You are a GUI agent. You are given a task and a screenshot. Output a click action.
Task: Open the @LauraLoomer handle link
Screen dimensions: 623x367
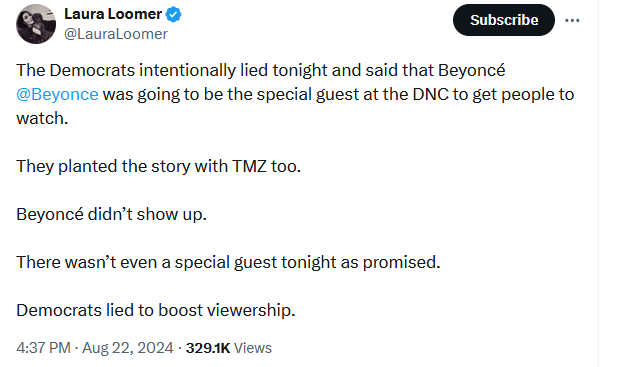116,34
